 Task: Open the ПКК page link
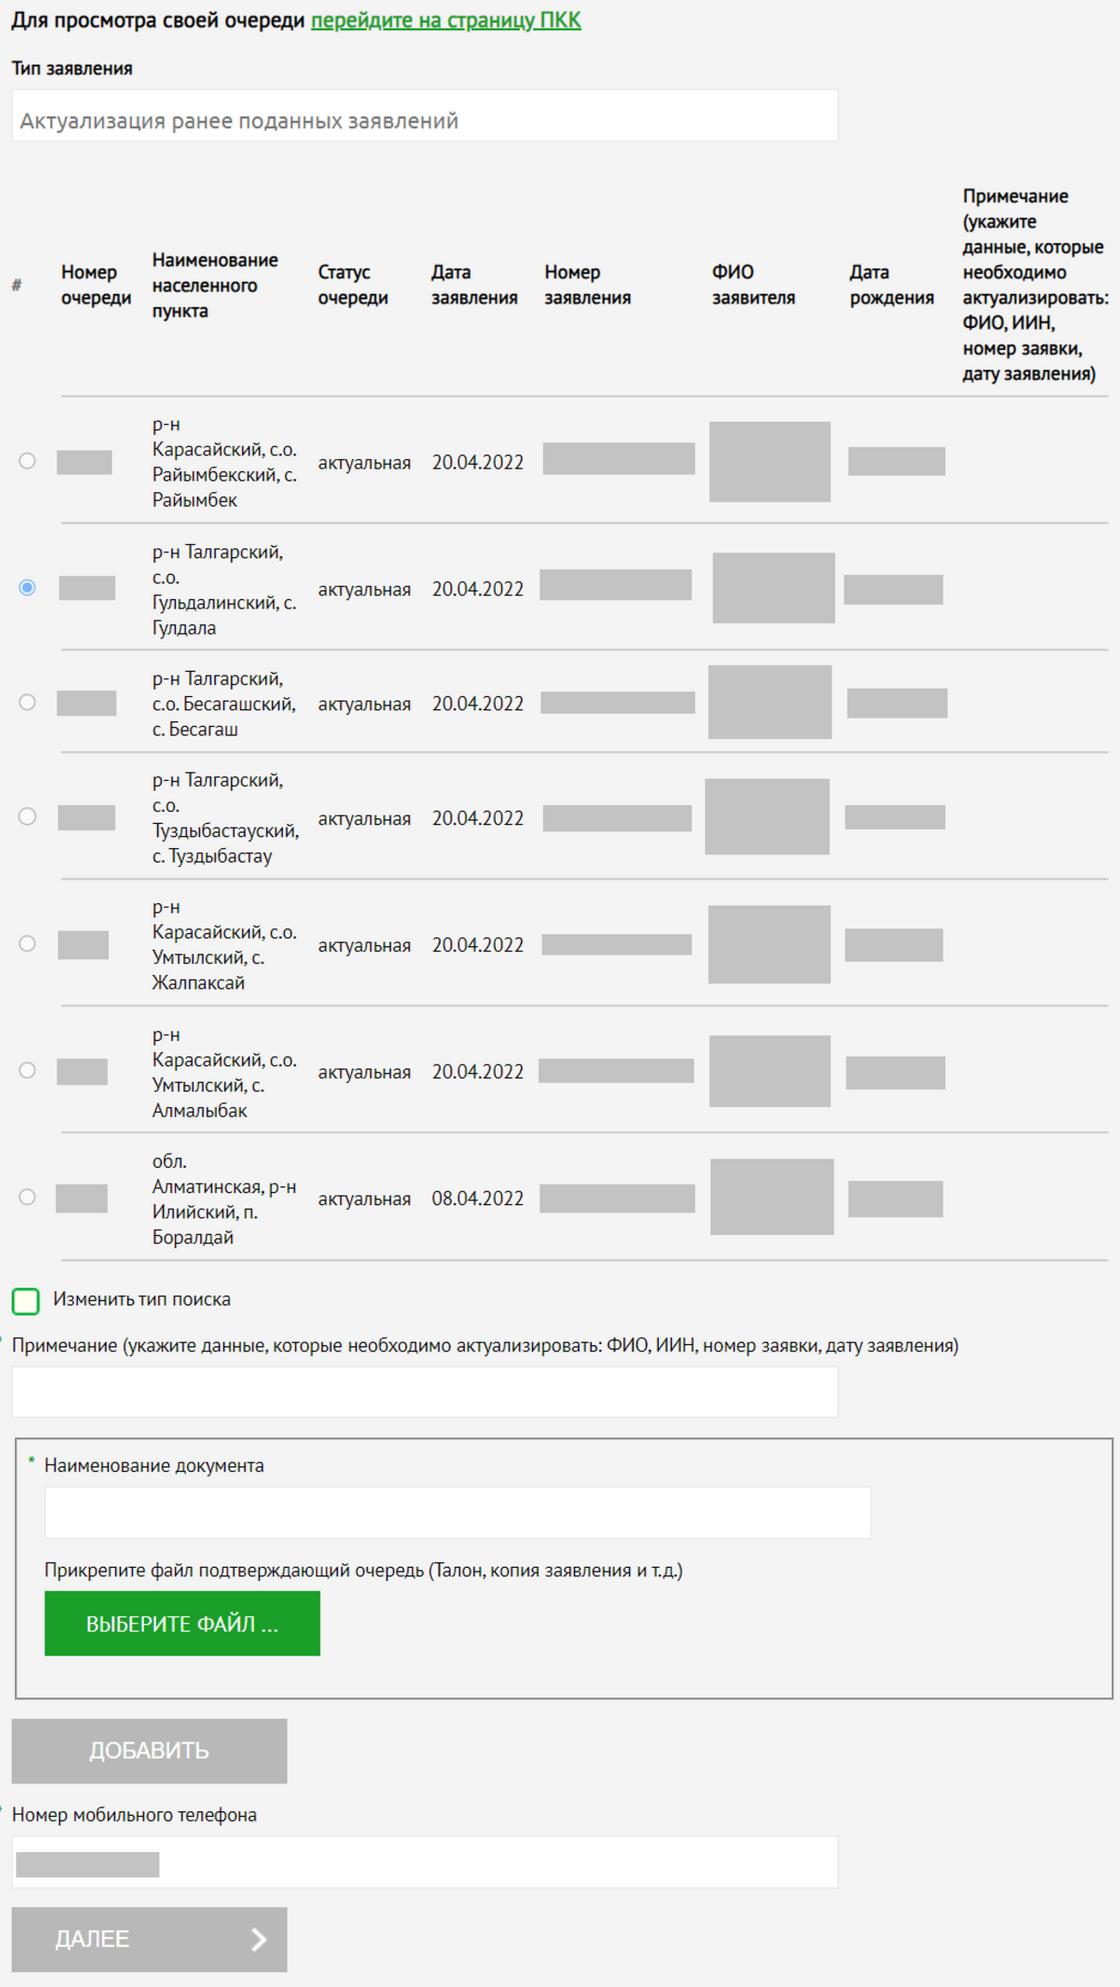click(x=445, y=20)
